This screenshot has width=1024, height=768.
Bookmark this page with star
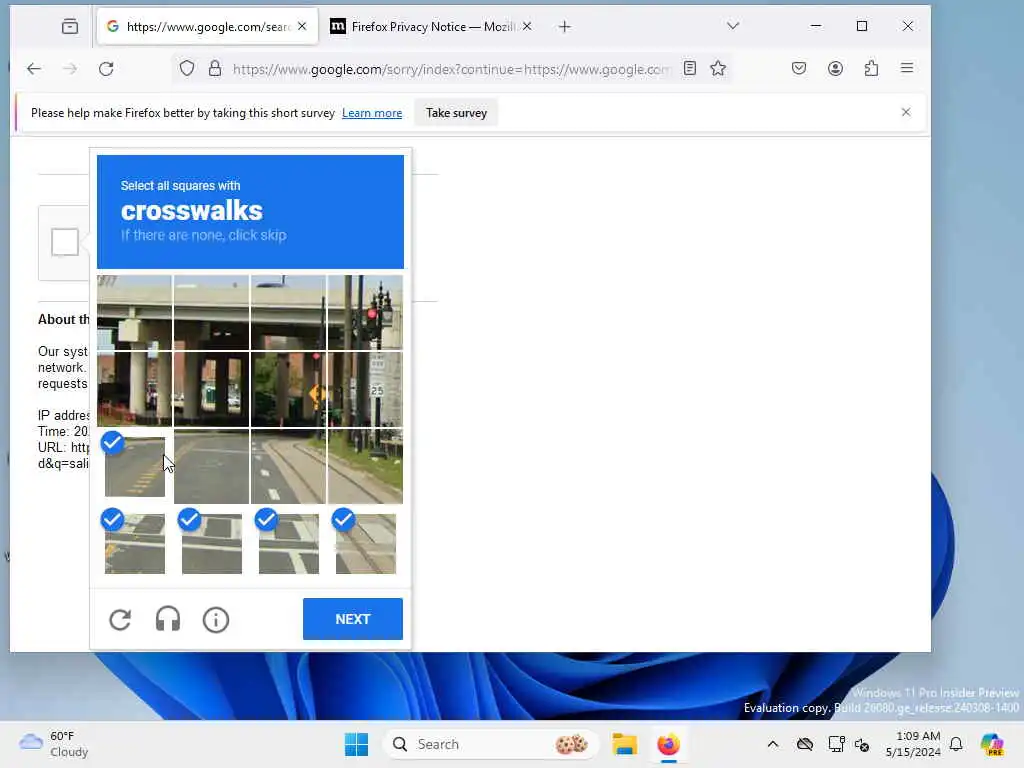click(x=718, y=69)
